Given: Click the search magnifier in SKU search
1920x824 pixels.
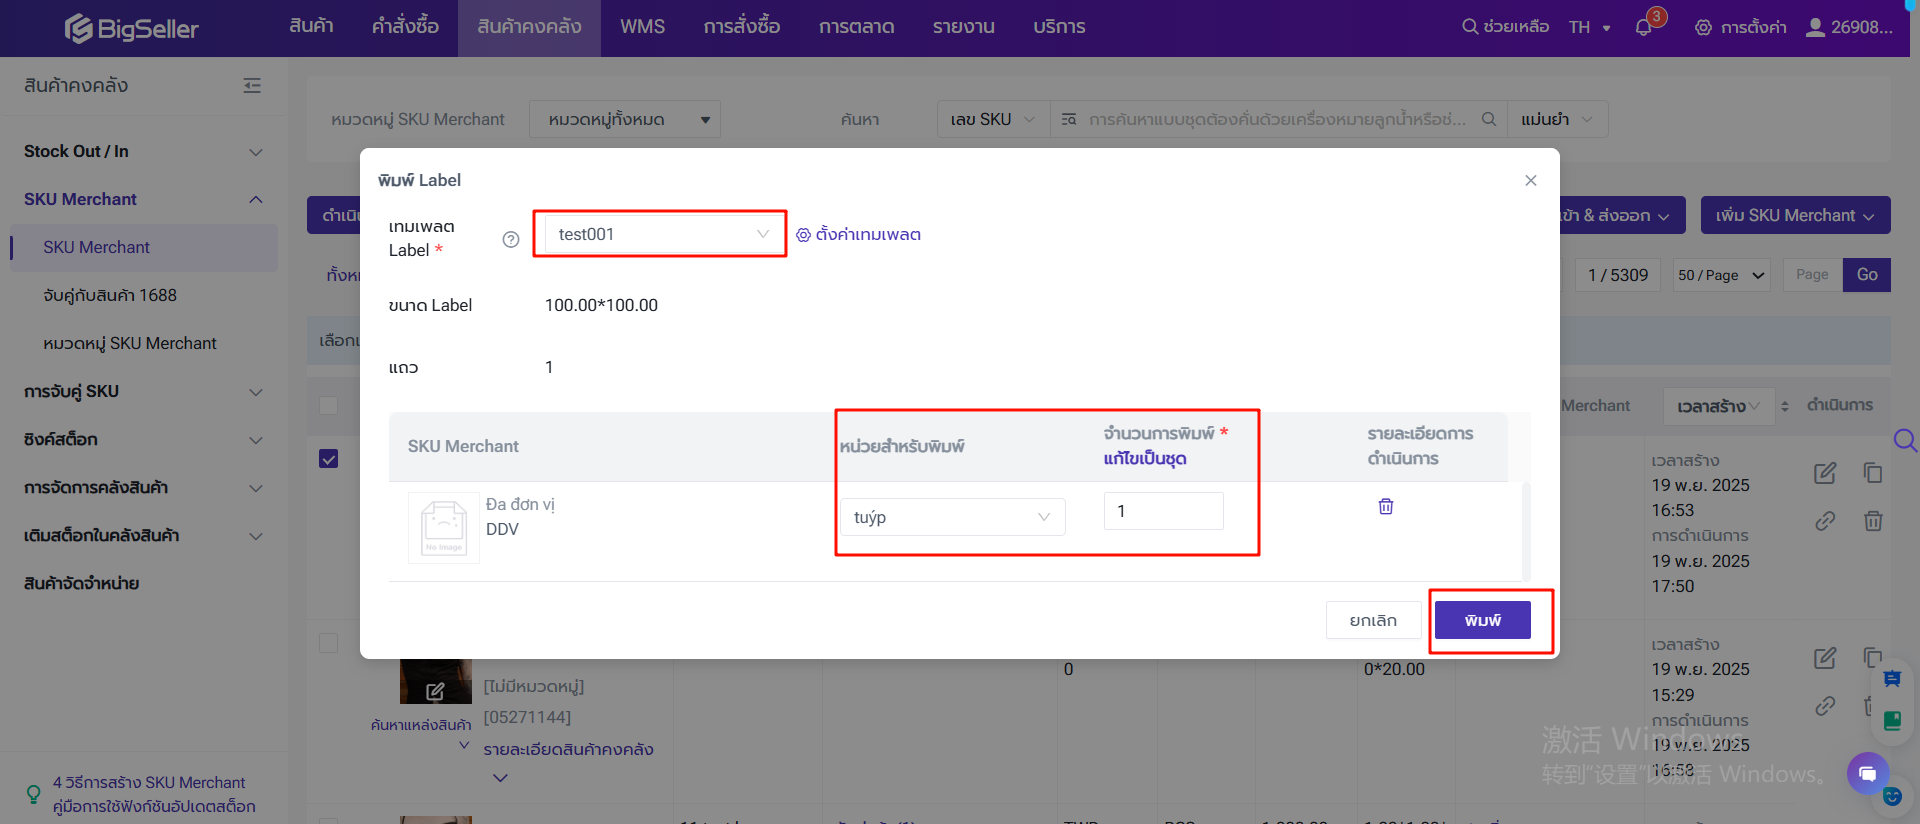Looking at the screenshot, I should 1488,119.
